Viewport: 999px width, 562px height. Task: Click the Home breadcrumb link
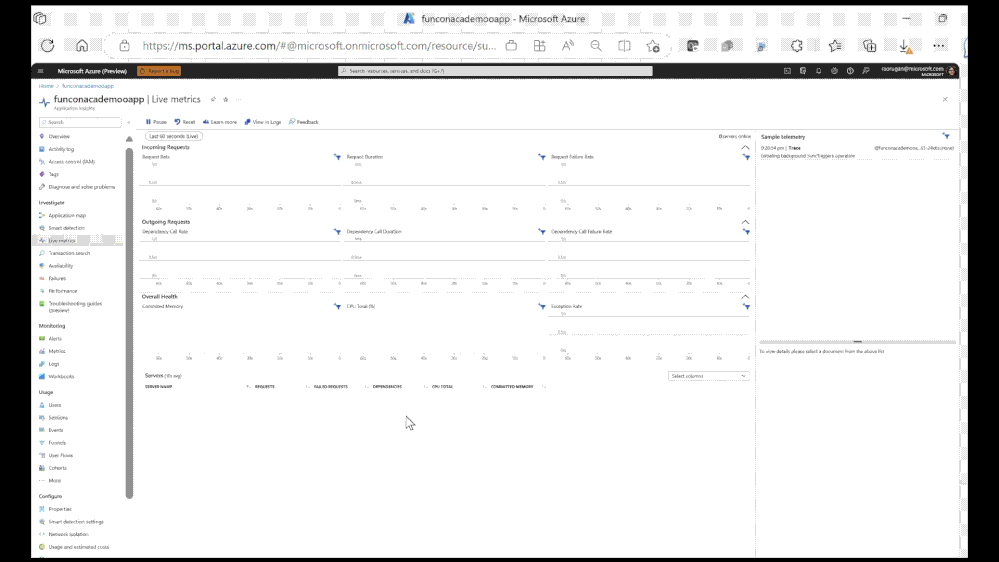coord(46,86)
